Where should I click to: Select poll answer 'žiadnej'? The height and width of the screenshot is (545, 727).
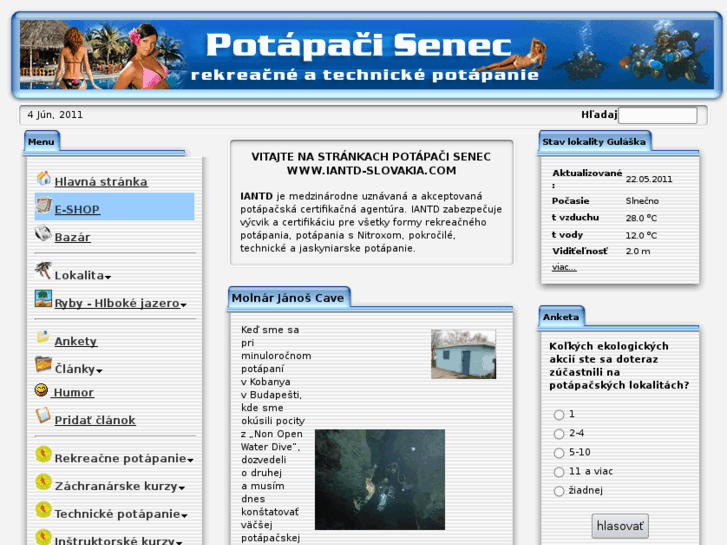(559, 491)
